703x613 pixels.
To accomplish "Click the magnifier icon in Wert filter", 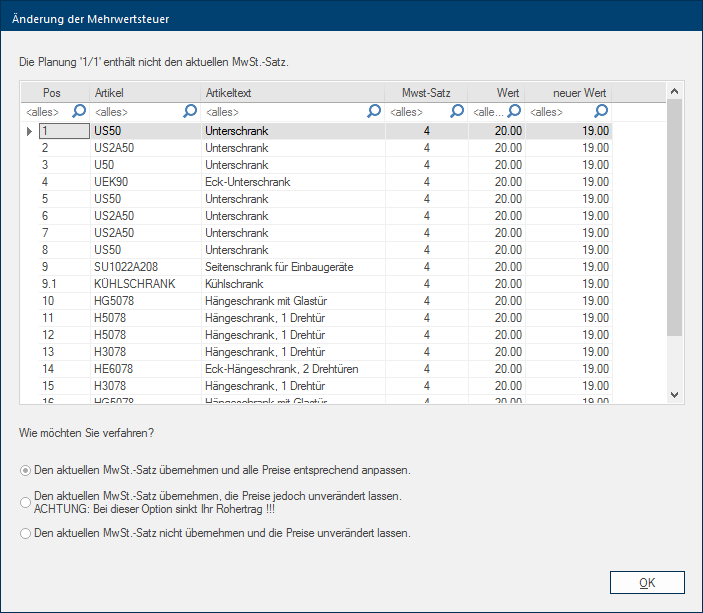I will pyautogui.click(x=515, y=112).
